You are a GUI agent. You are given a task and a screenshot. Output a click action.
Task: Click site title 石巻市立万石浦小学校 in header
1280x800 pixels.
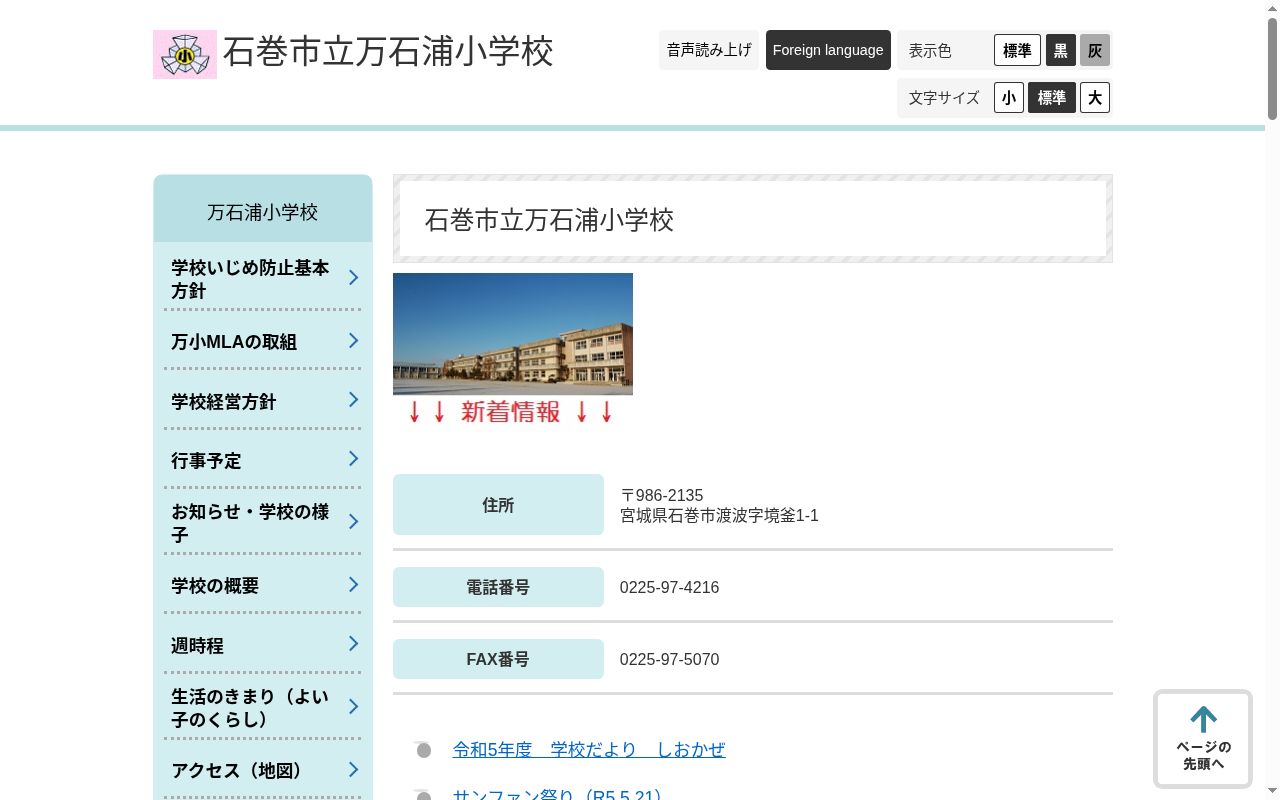[388, 52]
